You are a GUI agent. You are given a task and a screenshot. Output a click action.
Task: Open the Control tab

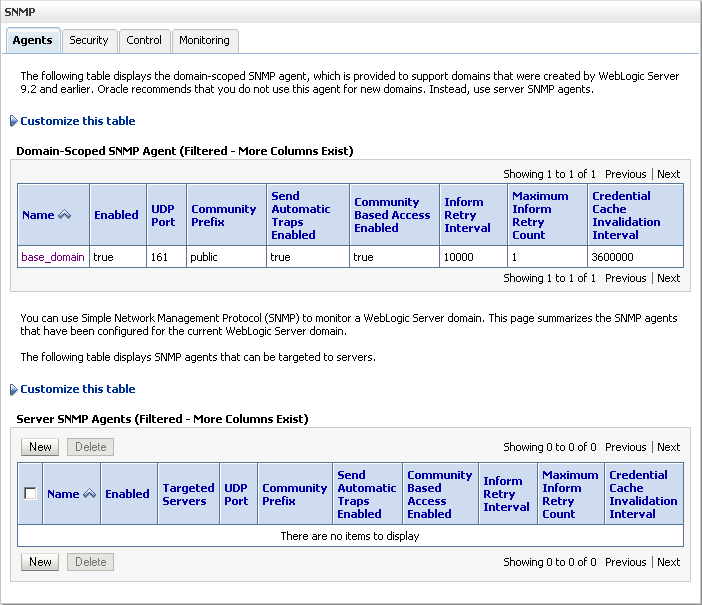(x=144, y=40)
